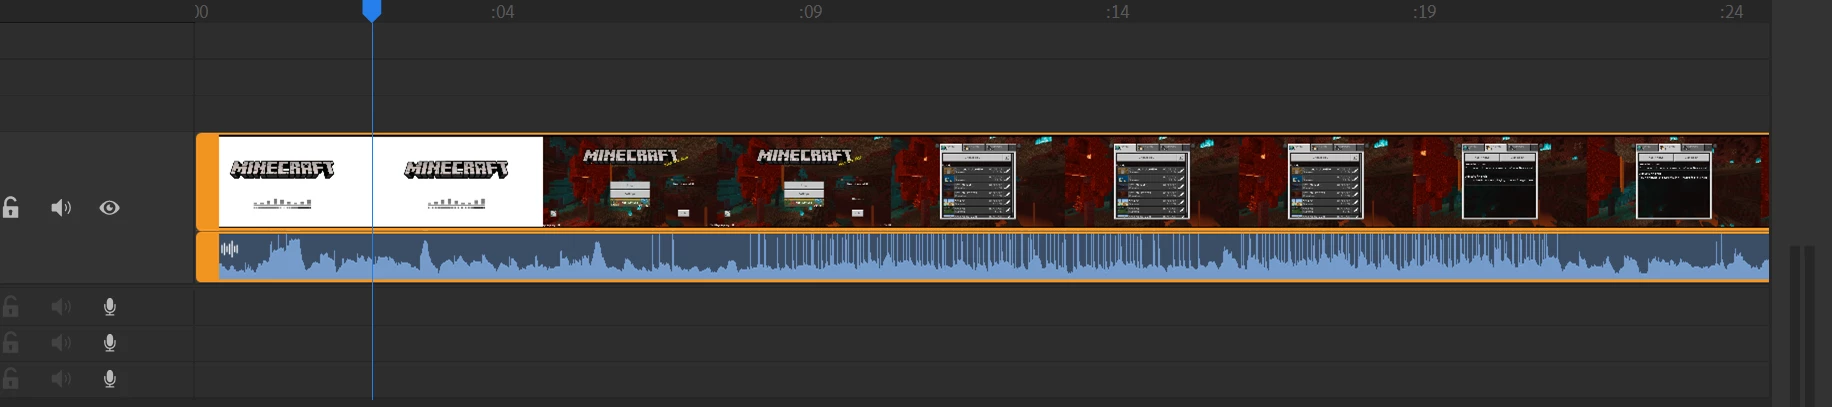The height and width of the screenshot is (407, 1832).
Task: Click the orange start handle of the audio clip
Action: (x=207, y=257)
